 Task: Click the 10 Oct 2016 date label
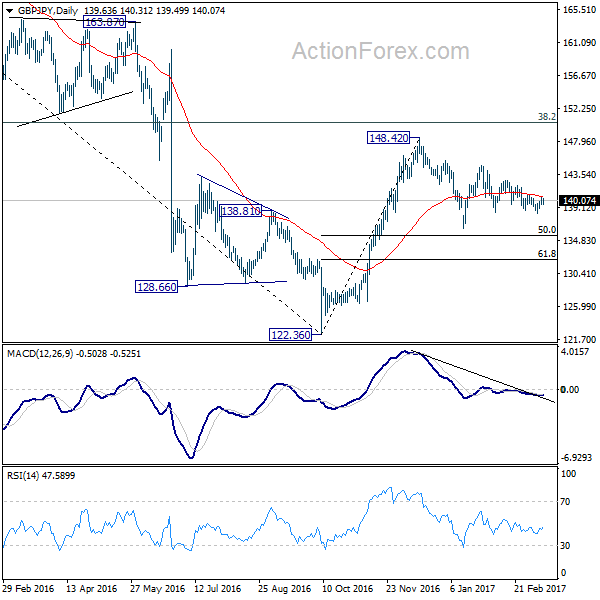[x=347, y=588]
